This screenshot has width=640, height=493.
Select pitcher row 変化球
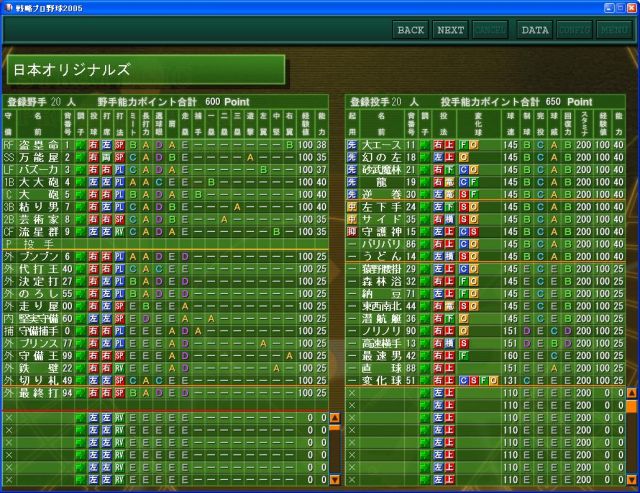pyautogui.click(x=485, y=381)
